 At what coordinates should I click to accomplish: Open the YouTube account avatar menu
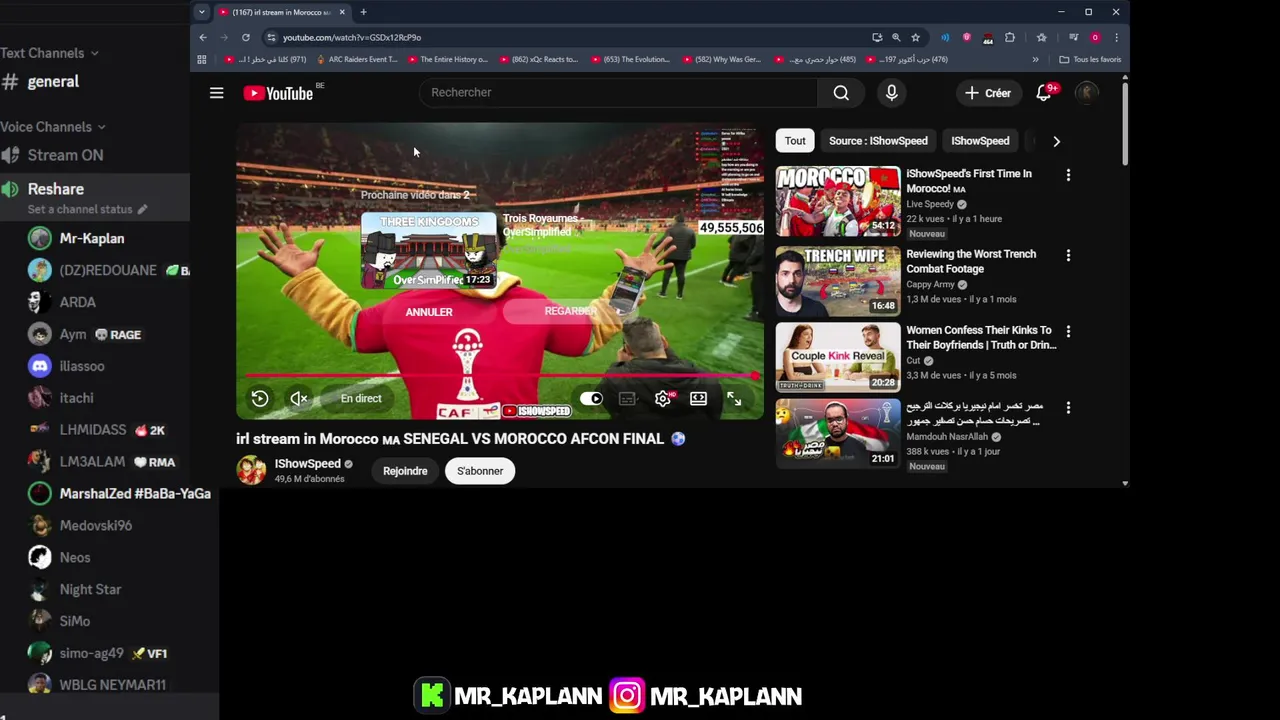1086,93
